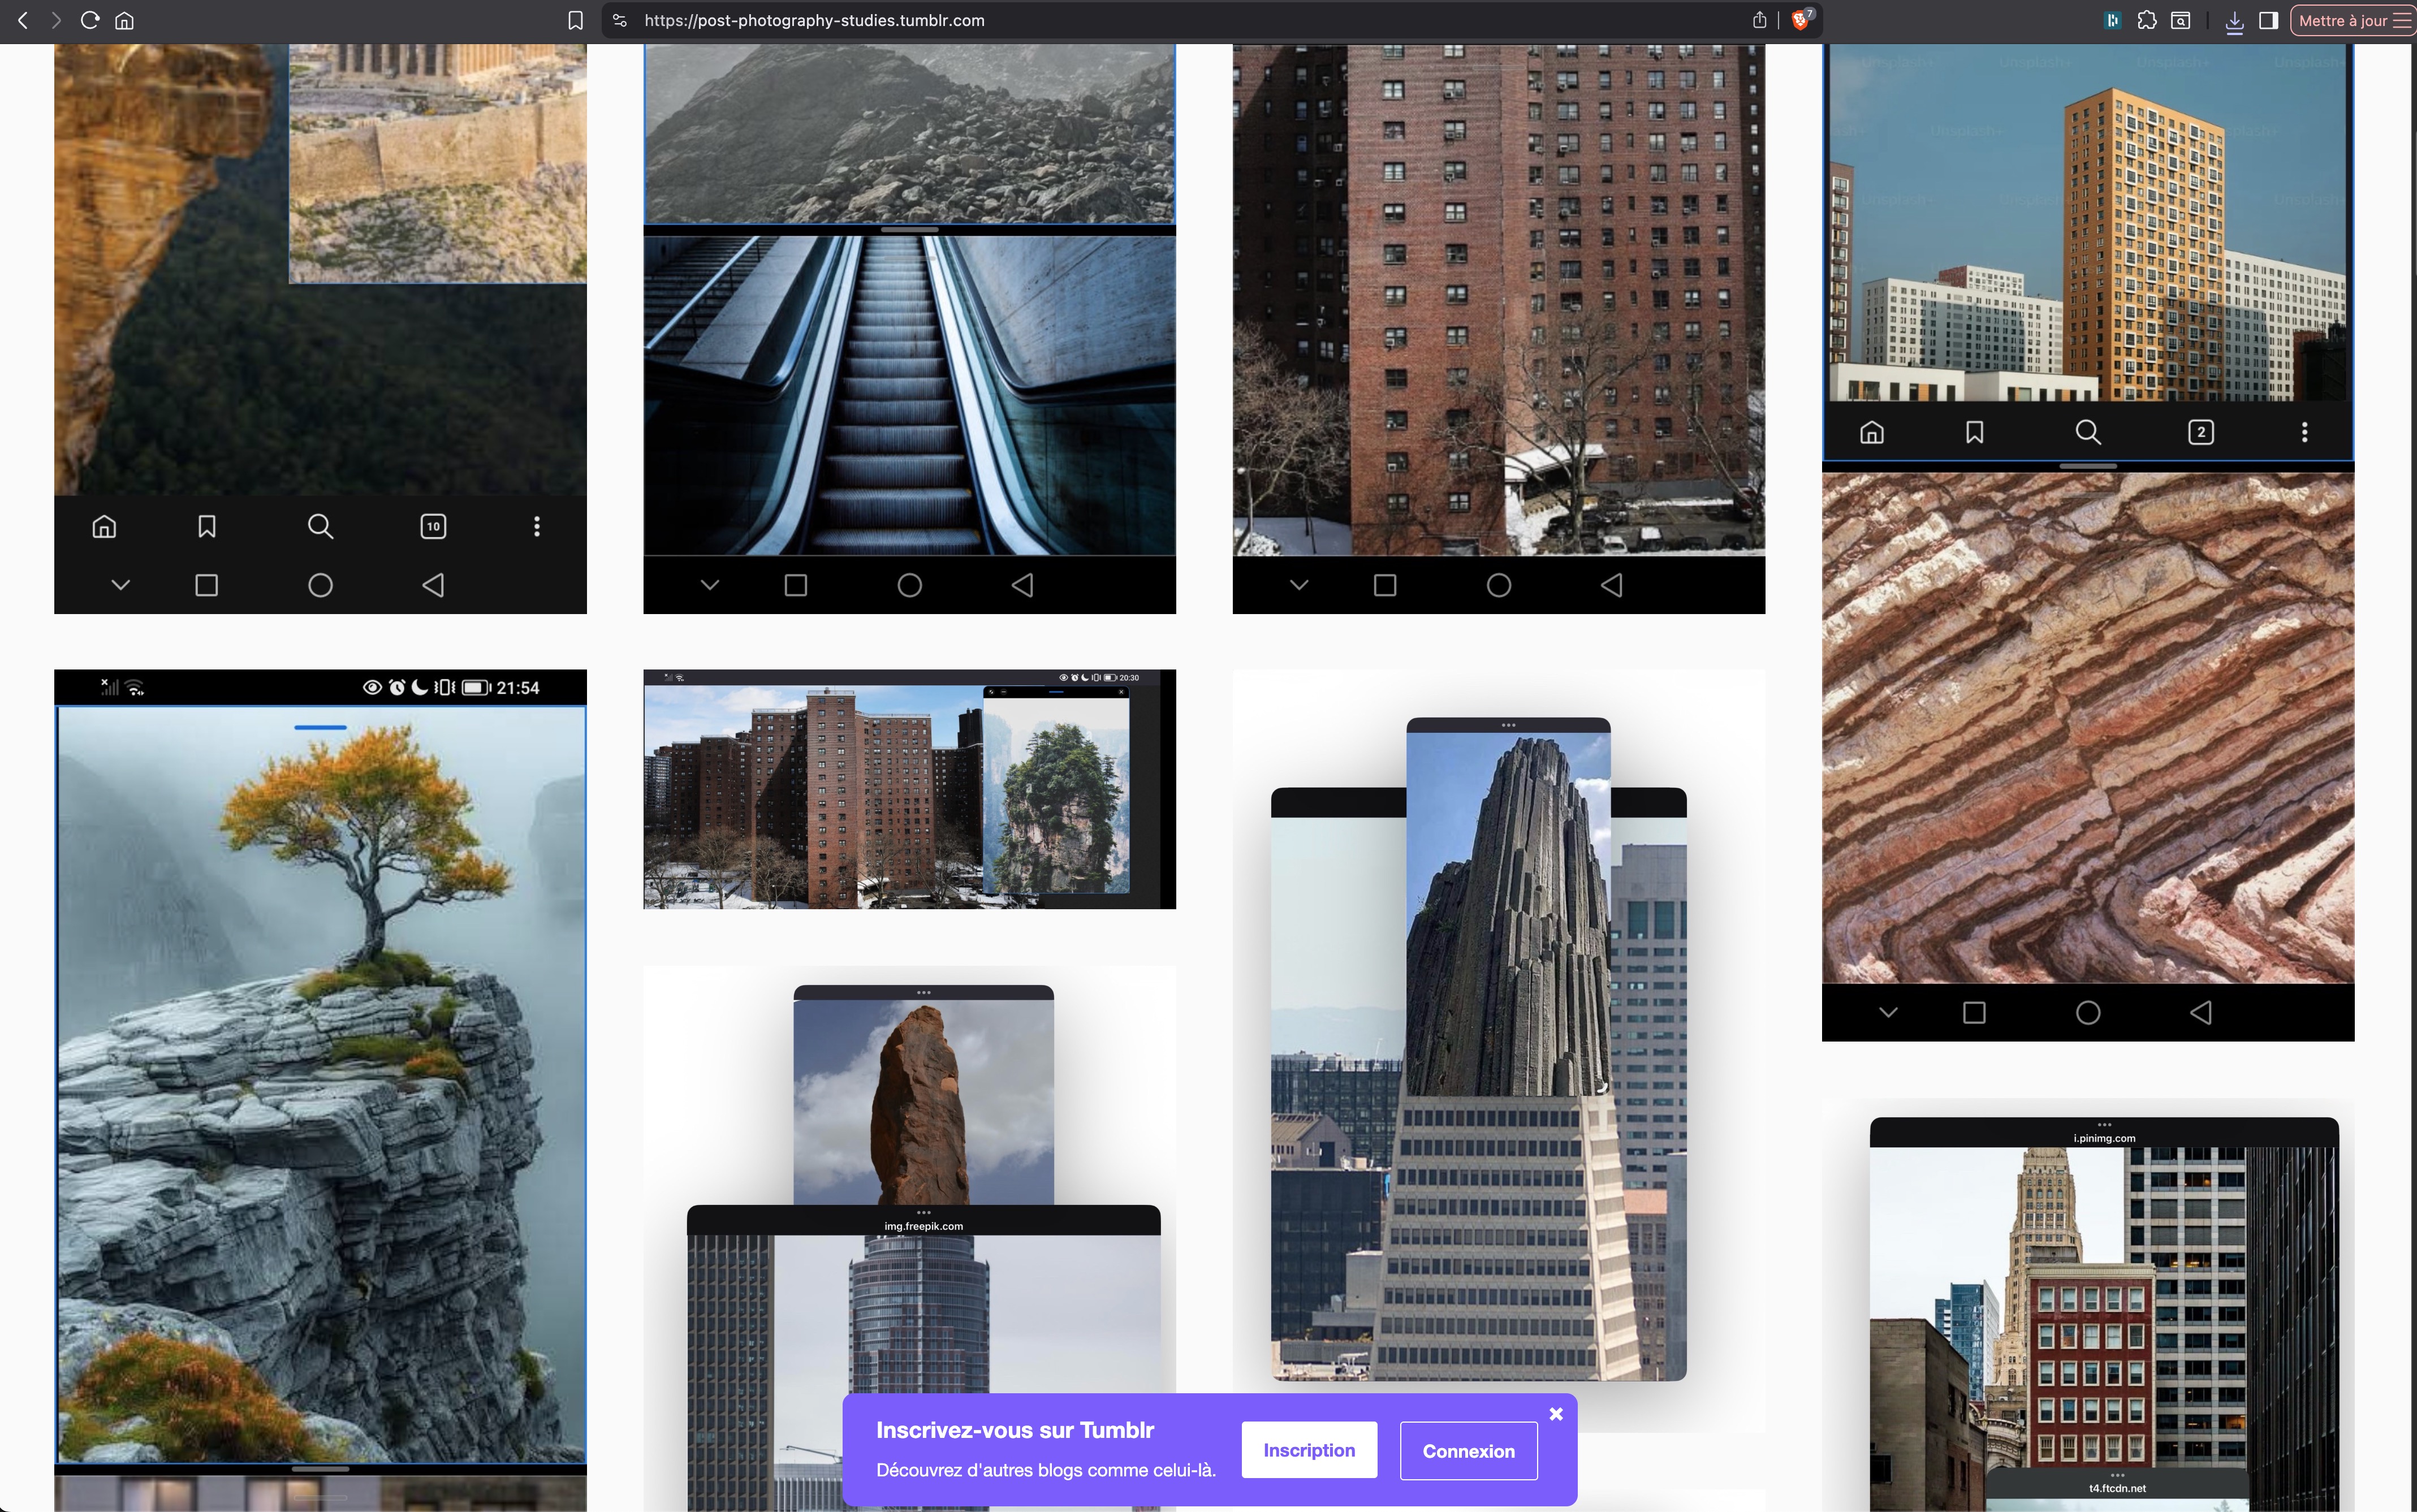Open site settings icon beside URL
The image size is (2417, 1512).
(x=620, y=20)
